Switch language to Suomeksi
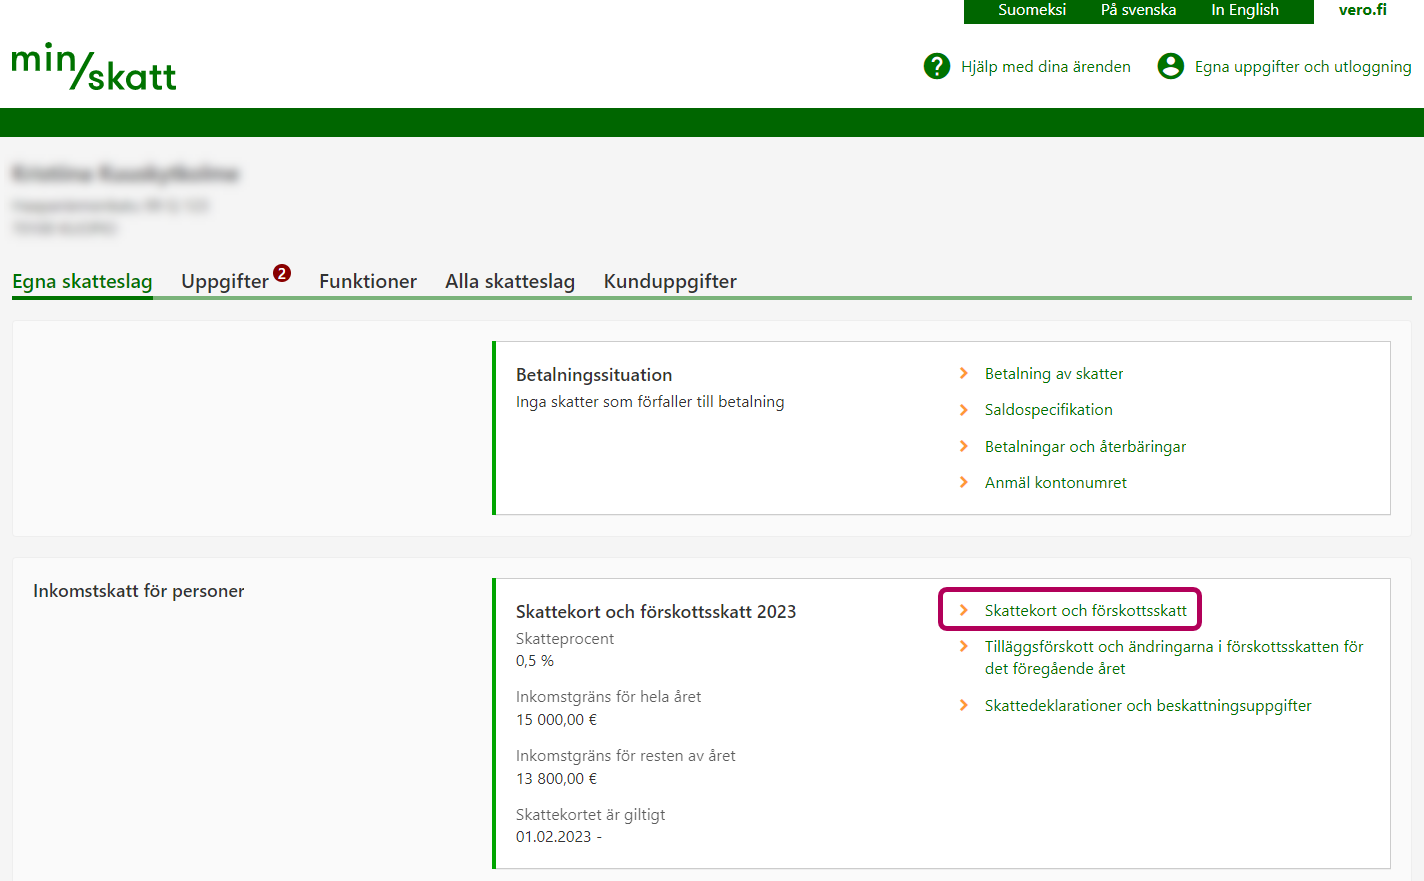 tap(1032, 10)
